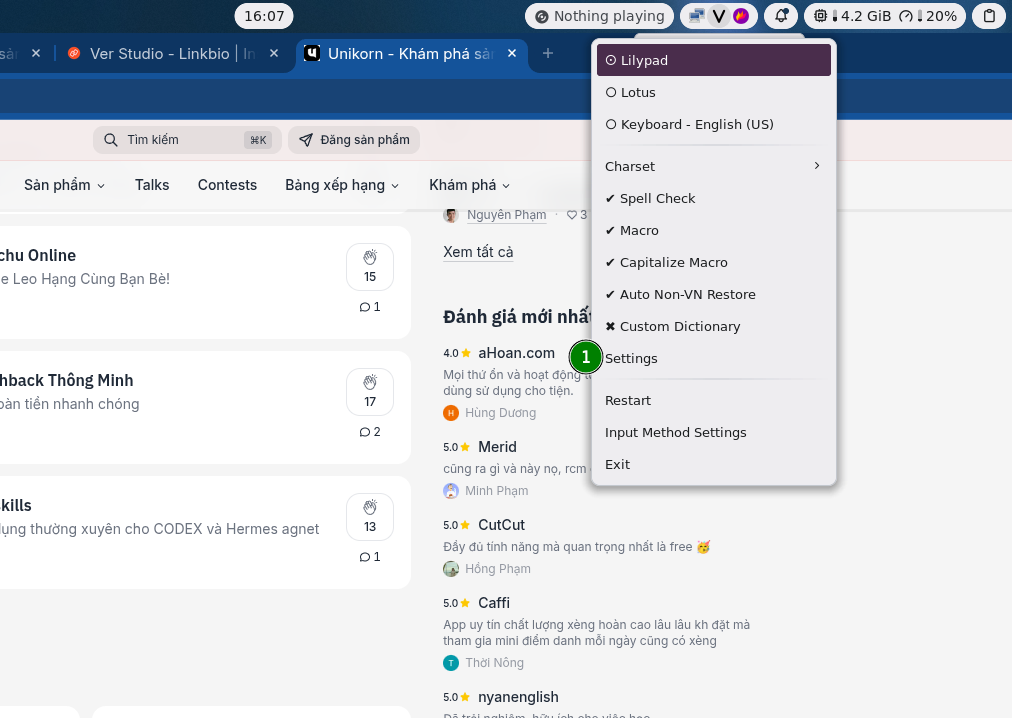Open a new browser tab with plus
The width and height of the screenshot is (1012, 718).
tap(548, 54)
